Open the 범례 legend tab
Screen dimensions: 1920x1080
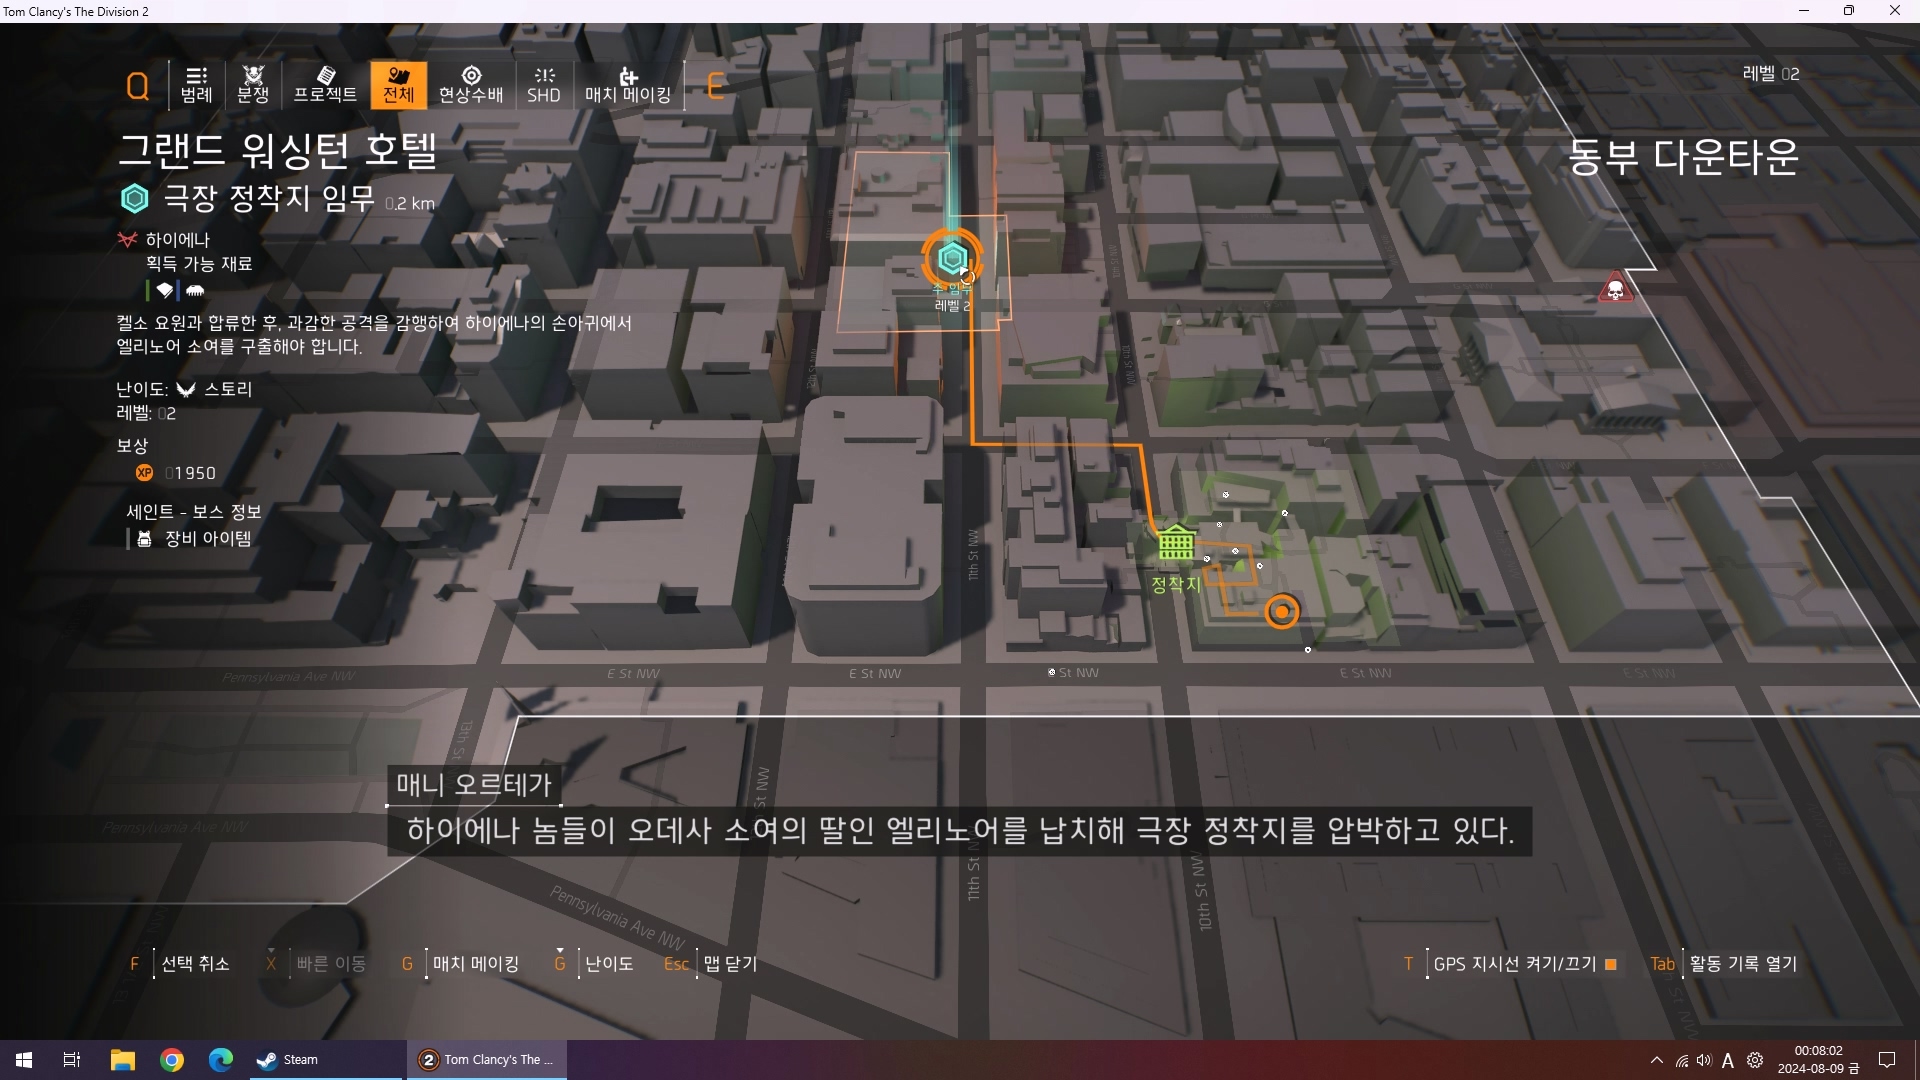click(x=196, y=85)
